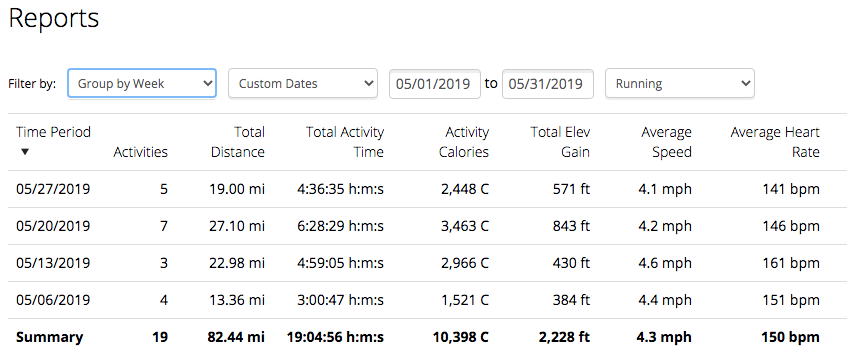This screenshot has width=847, height=361.
Task: Sort by Average Heart Rate header
Action: click(775, 142)
